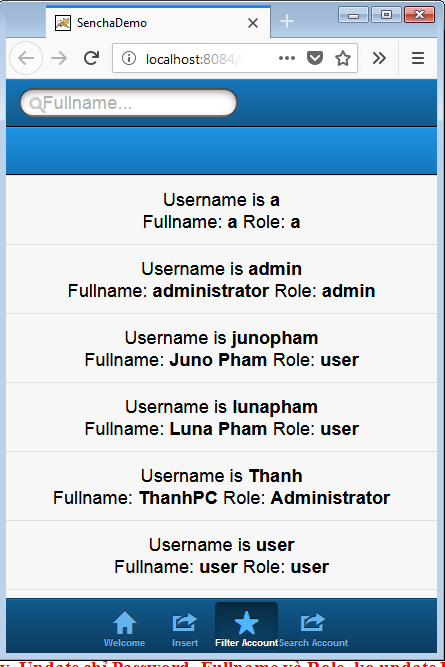The width and height of the screenshot is (445, 667).
Task: Click the Fullname search field
Action: [128, 103]
